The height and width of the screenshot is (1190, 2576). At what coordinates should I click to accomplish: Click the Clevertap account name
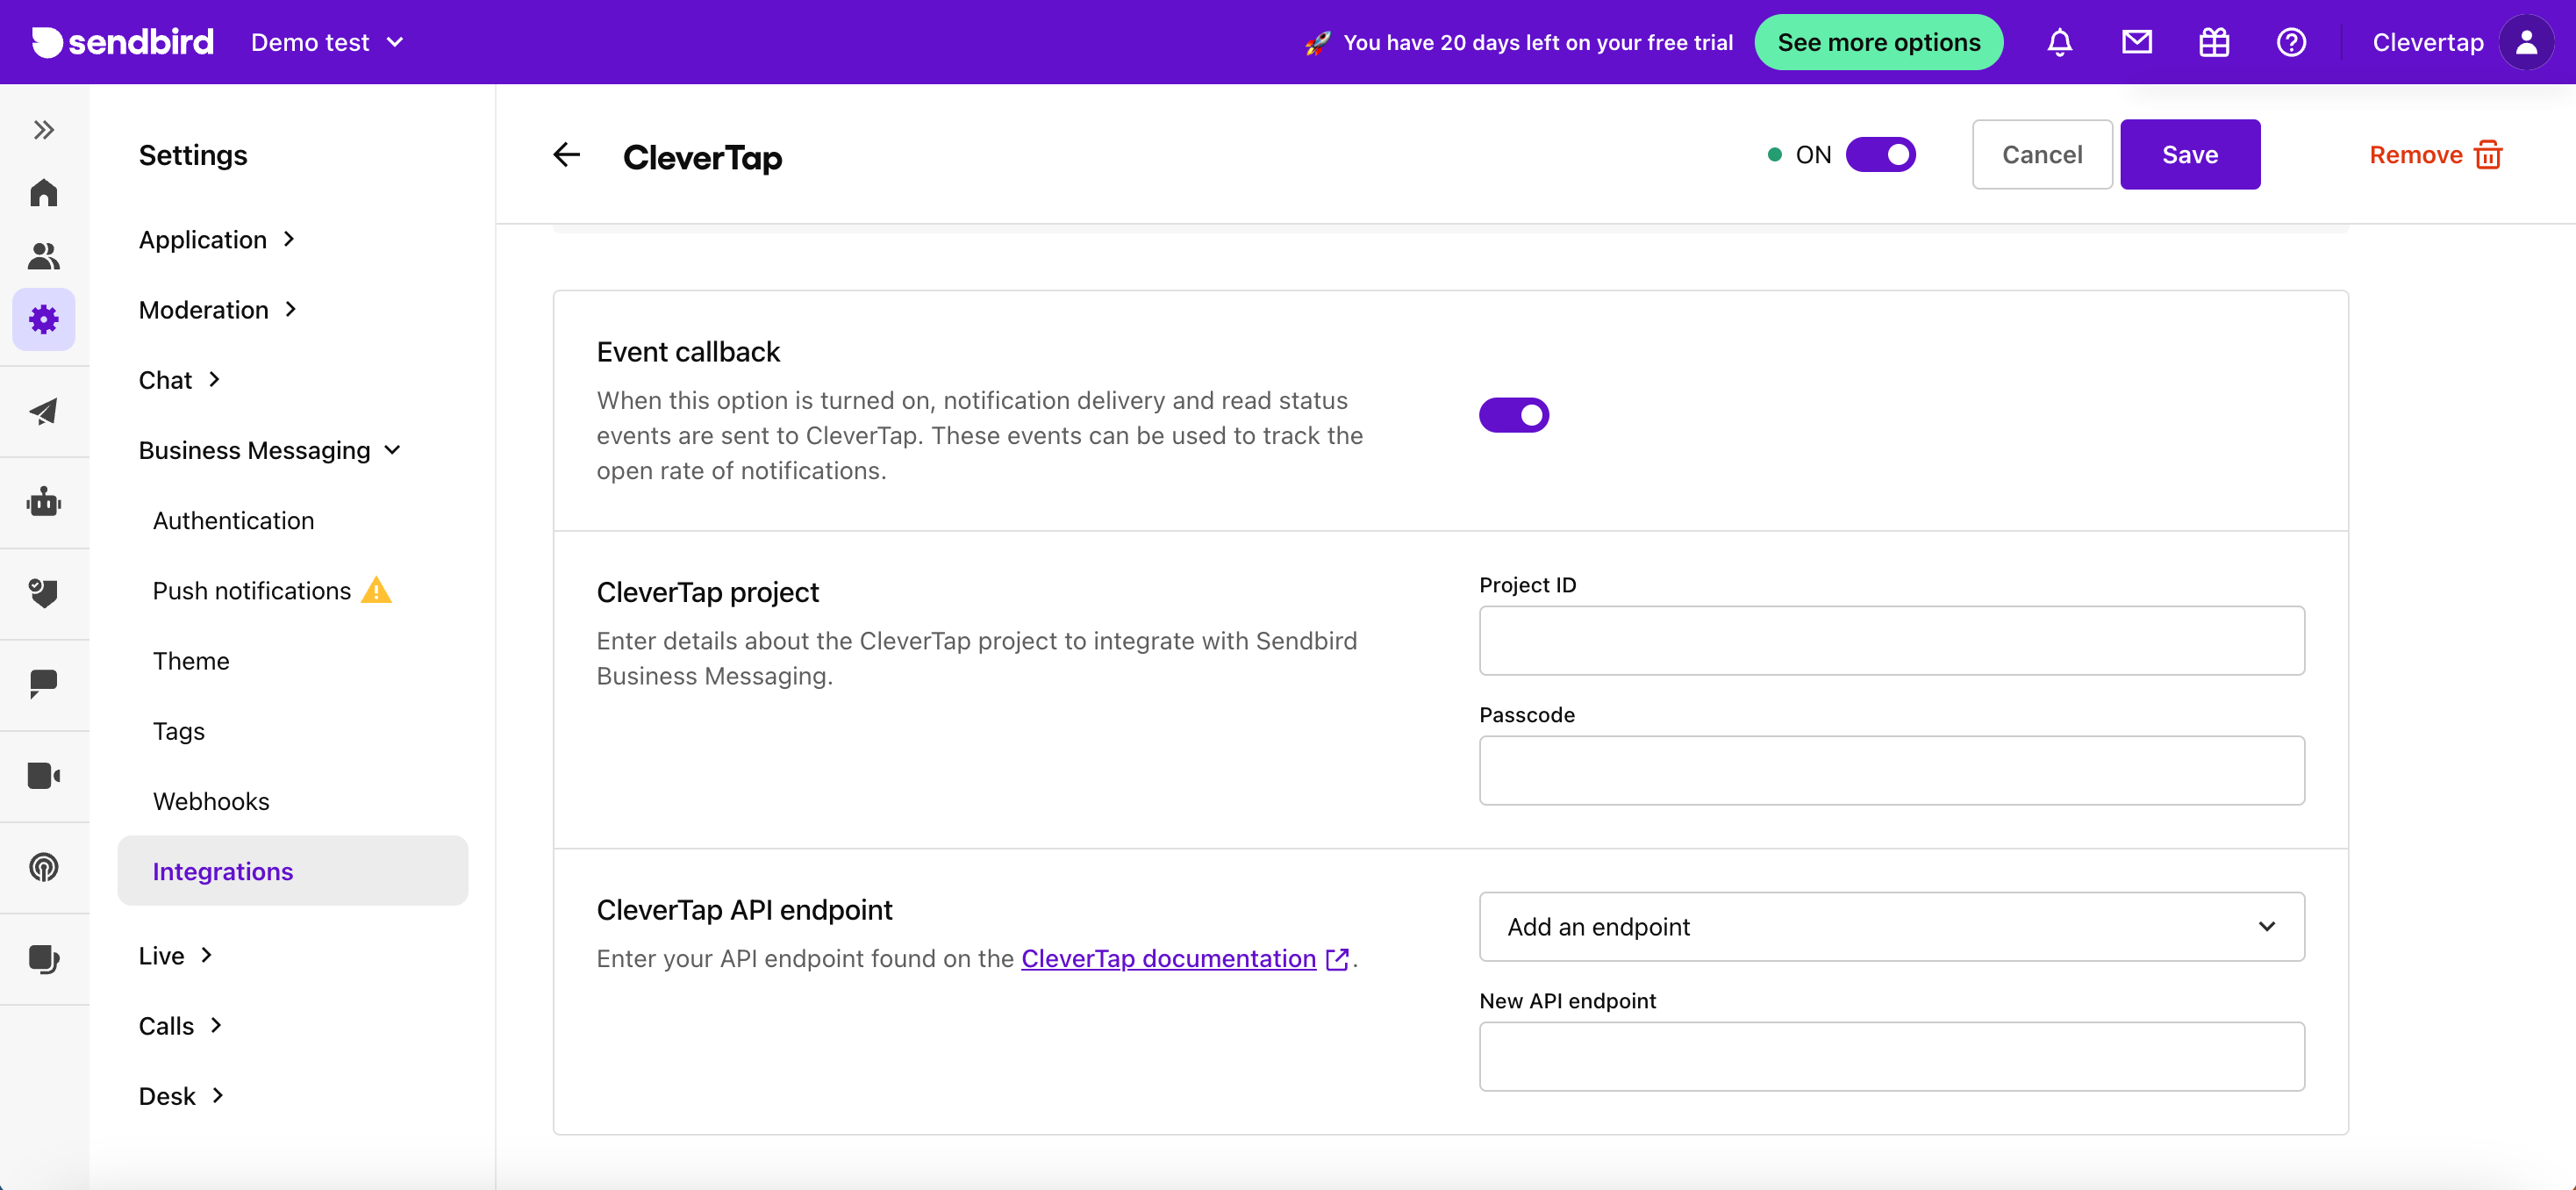point(2428,42)
